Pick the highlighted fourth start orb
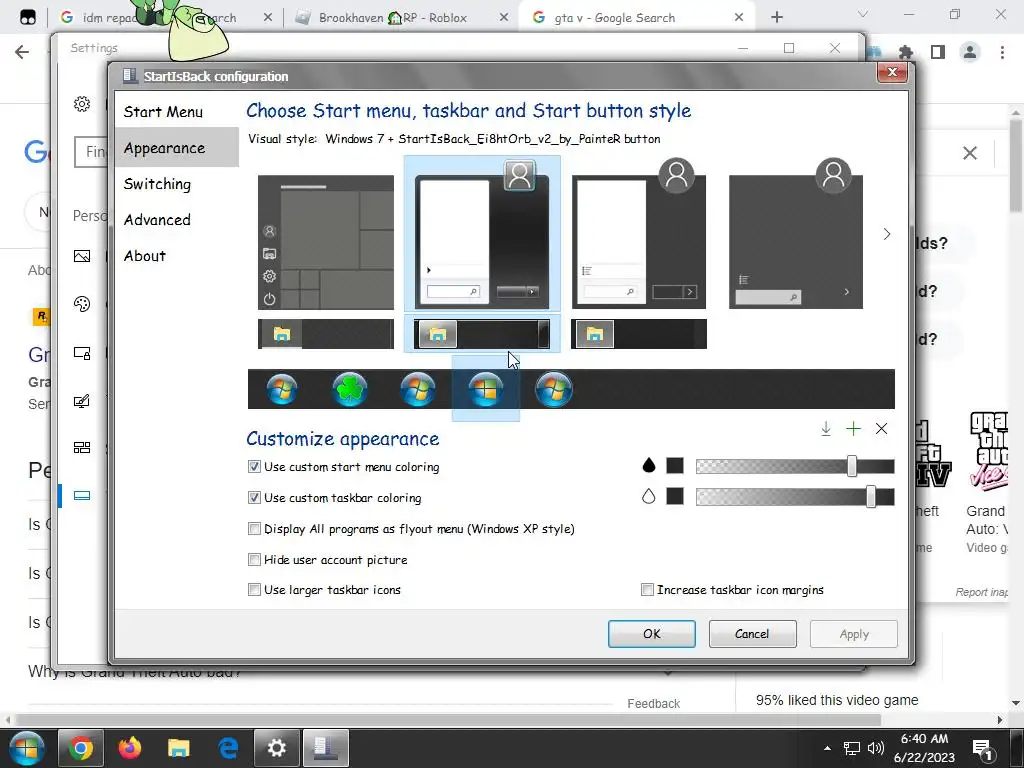 click(x=486, y=389)
